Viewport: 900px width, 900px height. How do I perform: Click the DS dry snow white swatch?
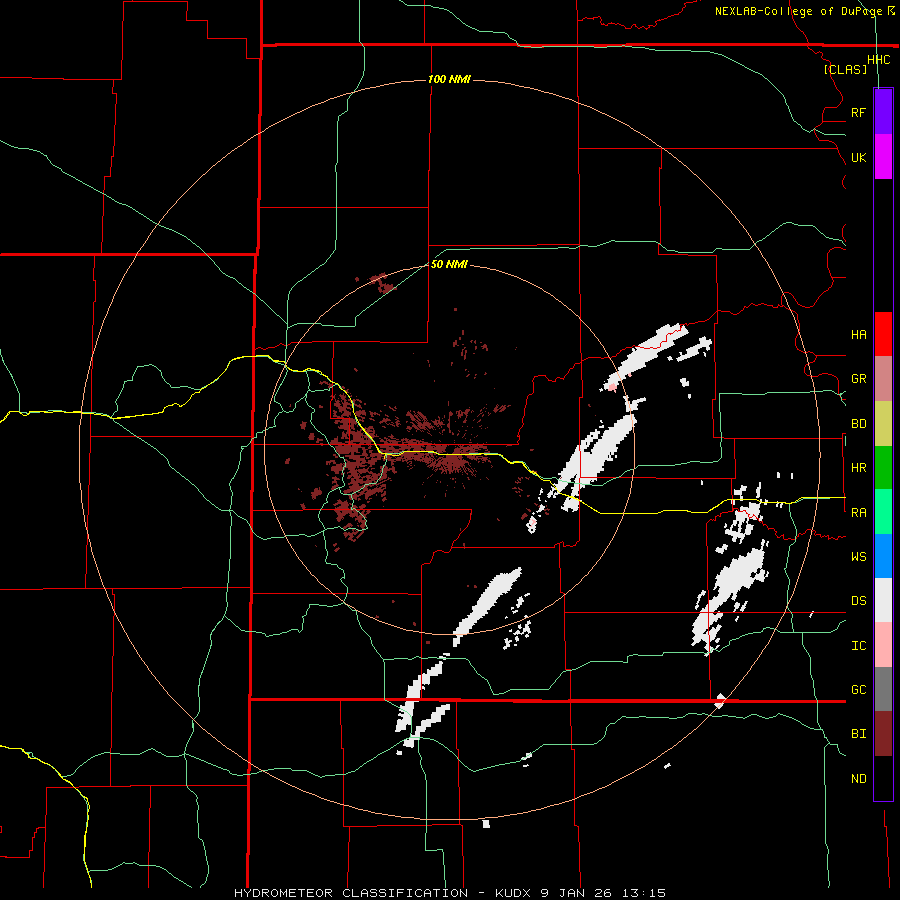pyautogui.click(x=883, y=600)
